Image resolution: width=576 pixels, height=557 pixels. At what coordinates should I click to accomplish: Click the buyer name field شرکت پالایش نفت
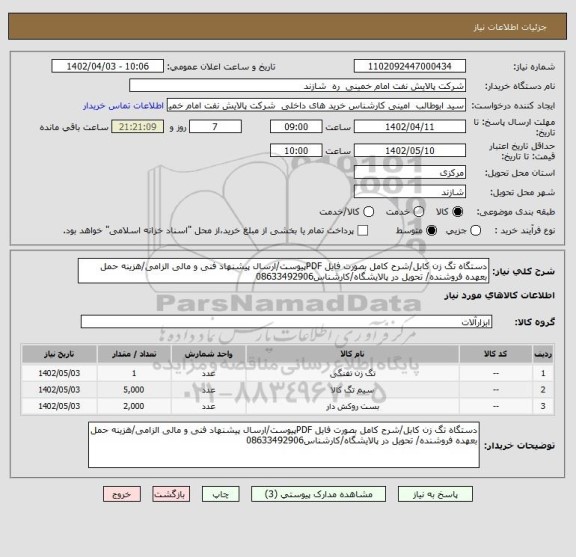click(298, 86)
